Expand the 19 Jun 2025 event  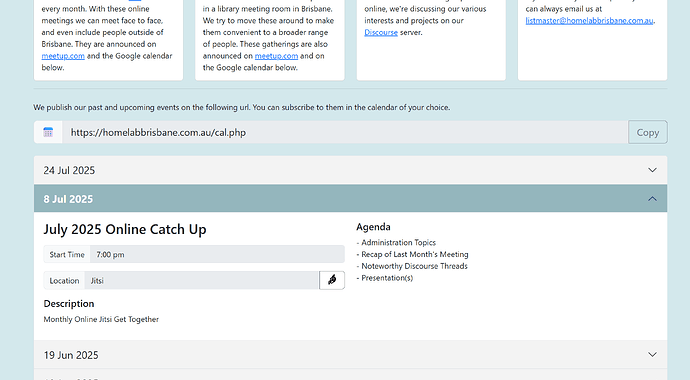[x=350, y=354]
